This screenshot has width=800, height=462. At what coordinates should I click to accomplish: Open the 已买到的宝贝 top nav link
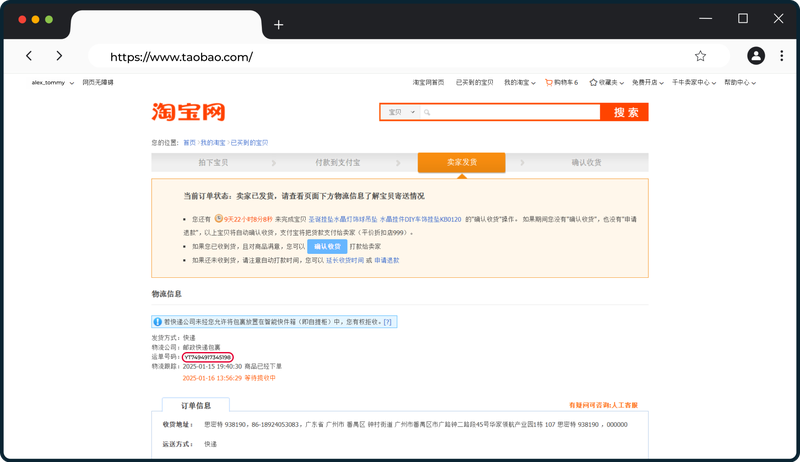[x=474, y=83]
